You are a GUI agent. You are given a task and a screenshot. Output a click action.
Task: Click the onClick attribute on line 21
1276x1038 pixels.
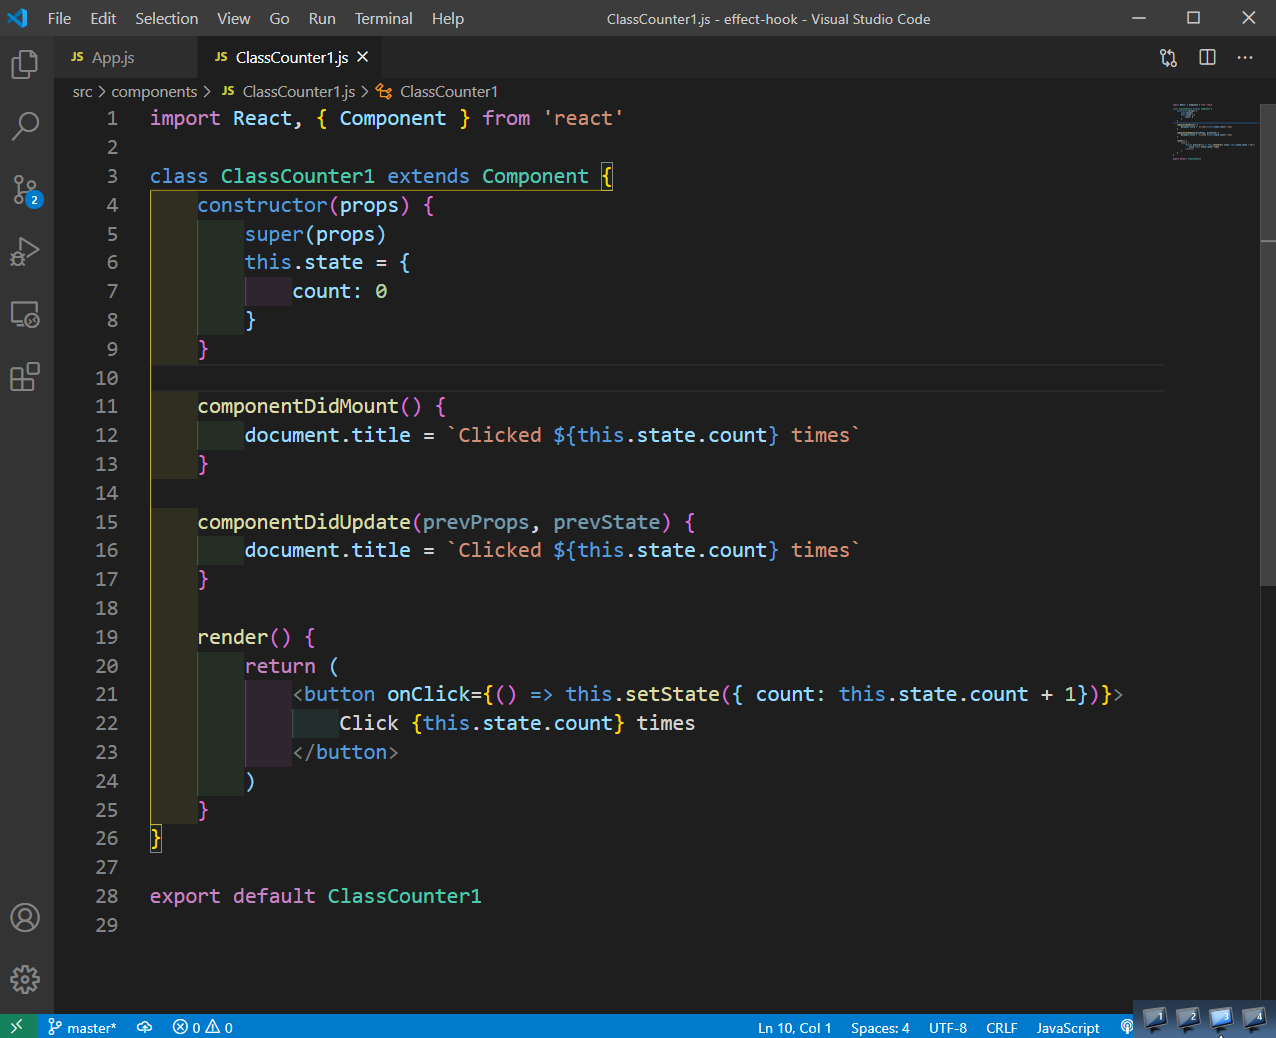pos(428,694)
